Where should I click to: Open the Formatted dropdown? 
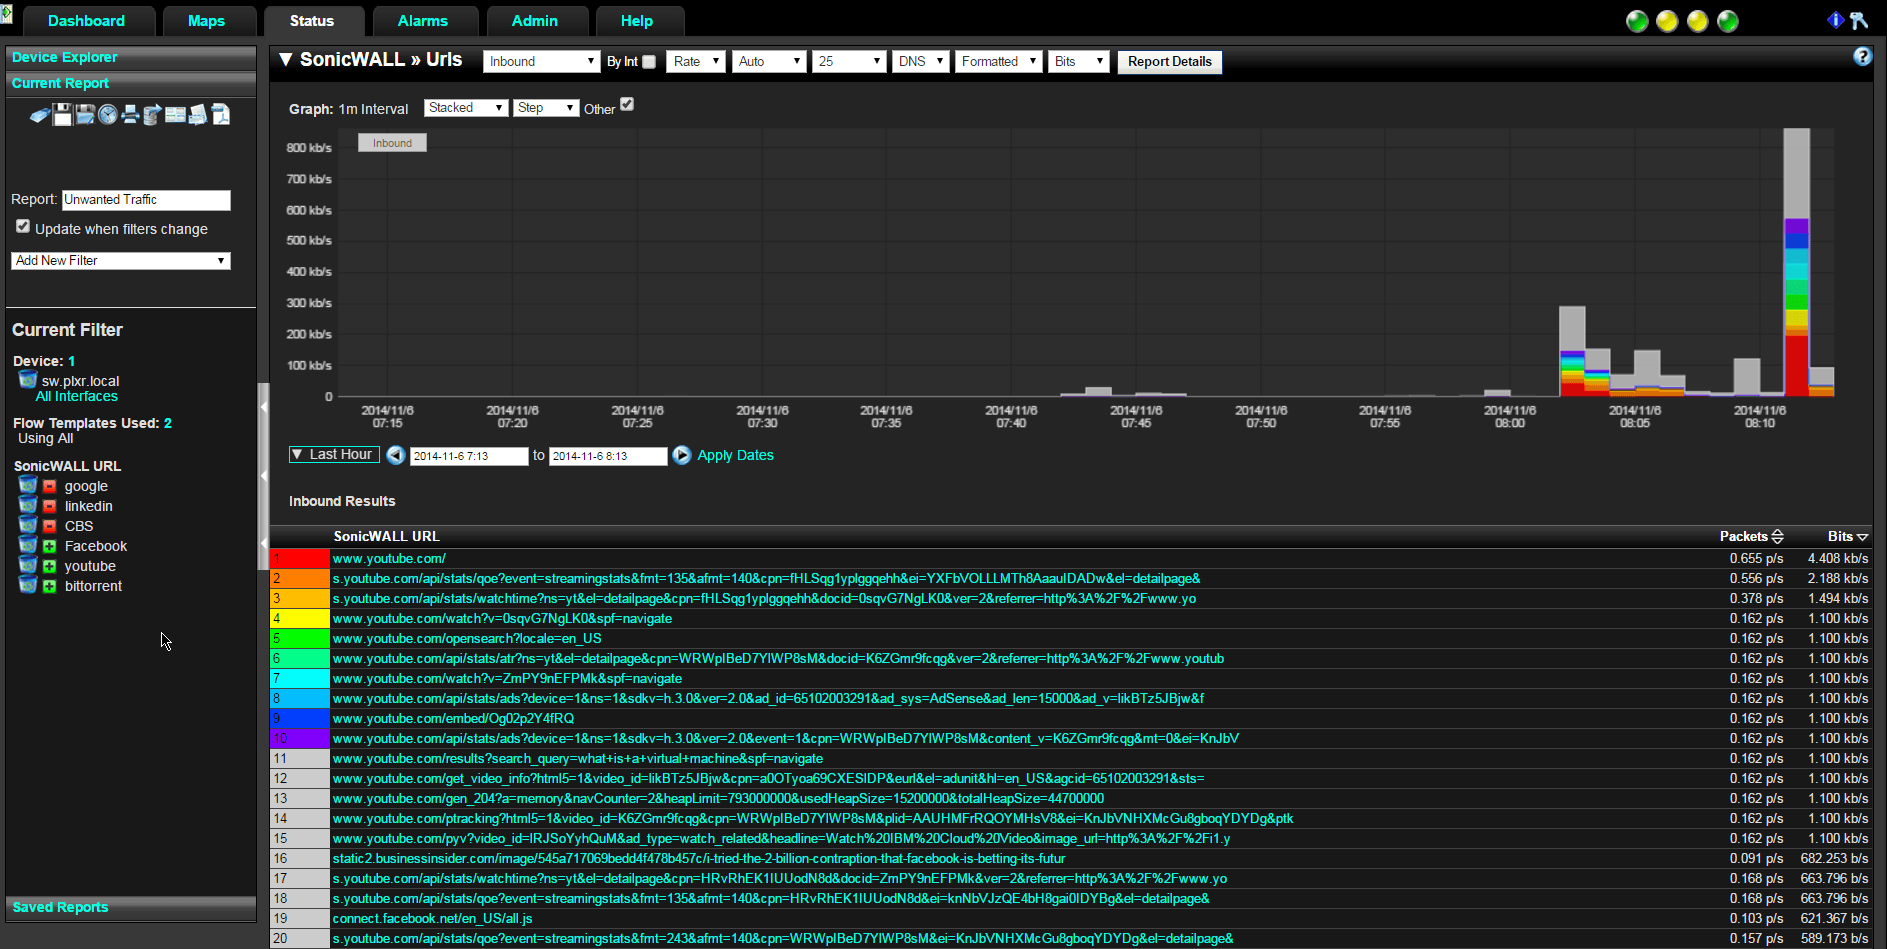(x=999, y=61)
